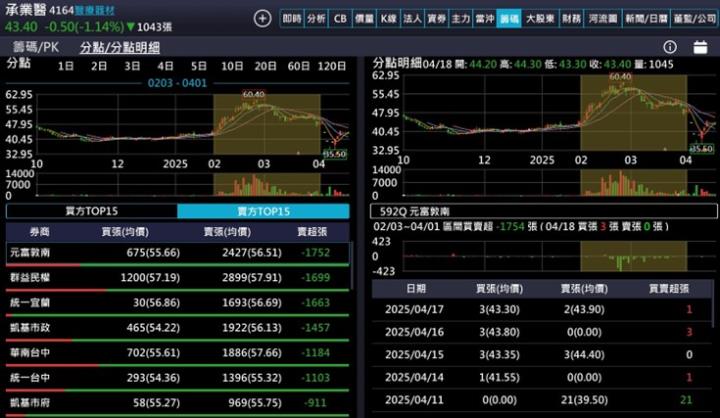Choose the 120日 period option
This screenshot has height=418, width=720.
[x=332, y=66]
